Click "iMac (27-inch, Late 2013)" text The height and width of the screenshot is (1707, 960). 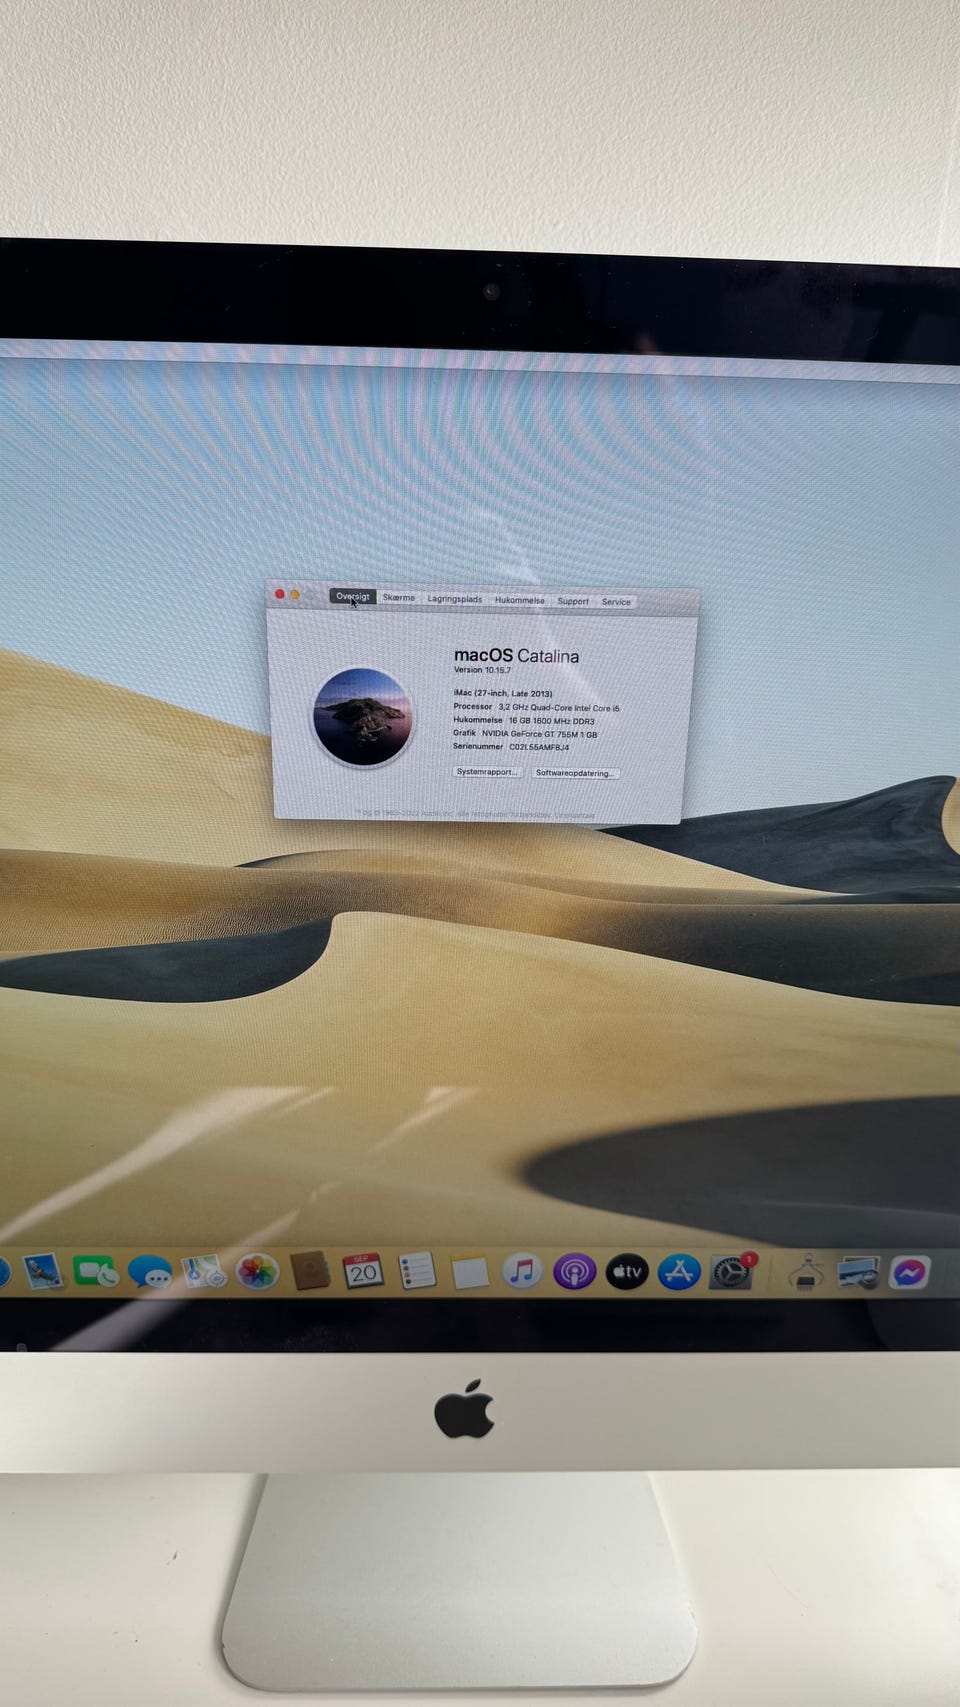(503, 693)
